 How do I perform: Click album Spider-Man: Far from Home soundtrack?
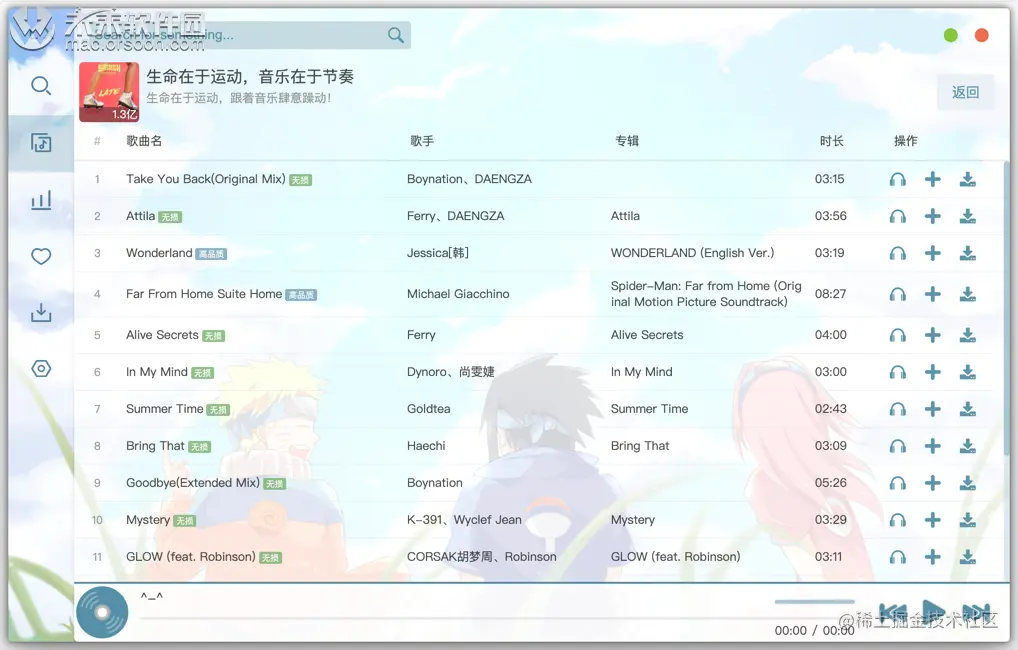[x=706, y=294]
